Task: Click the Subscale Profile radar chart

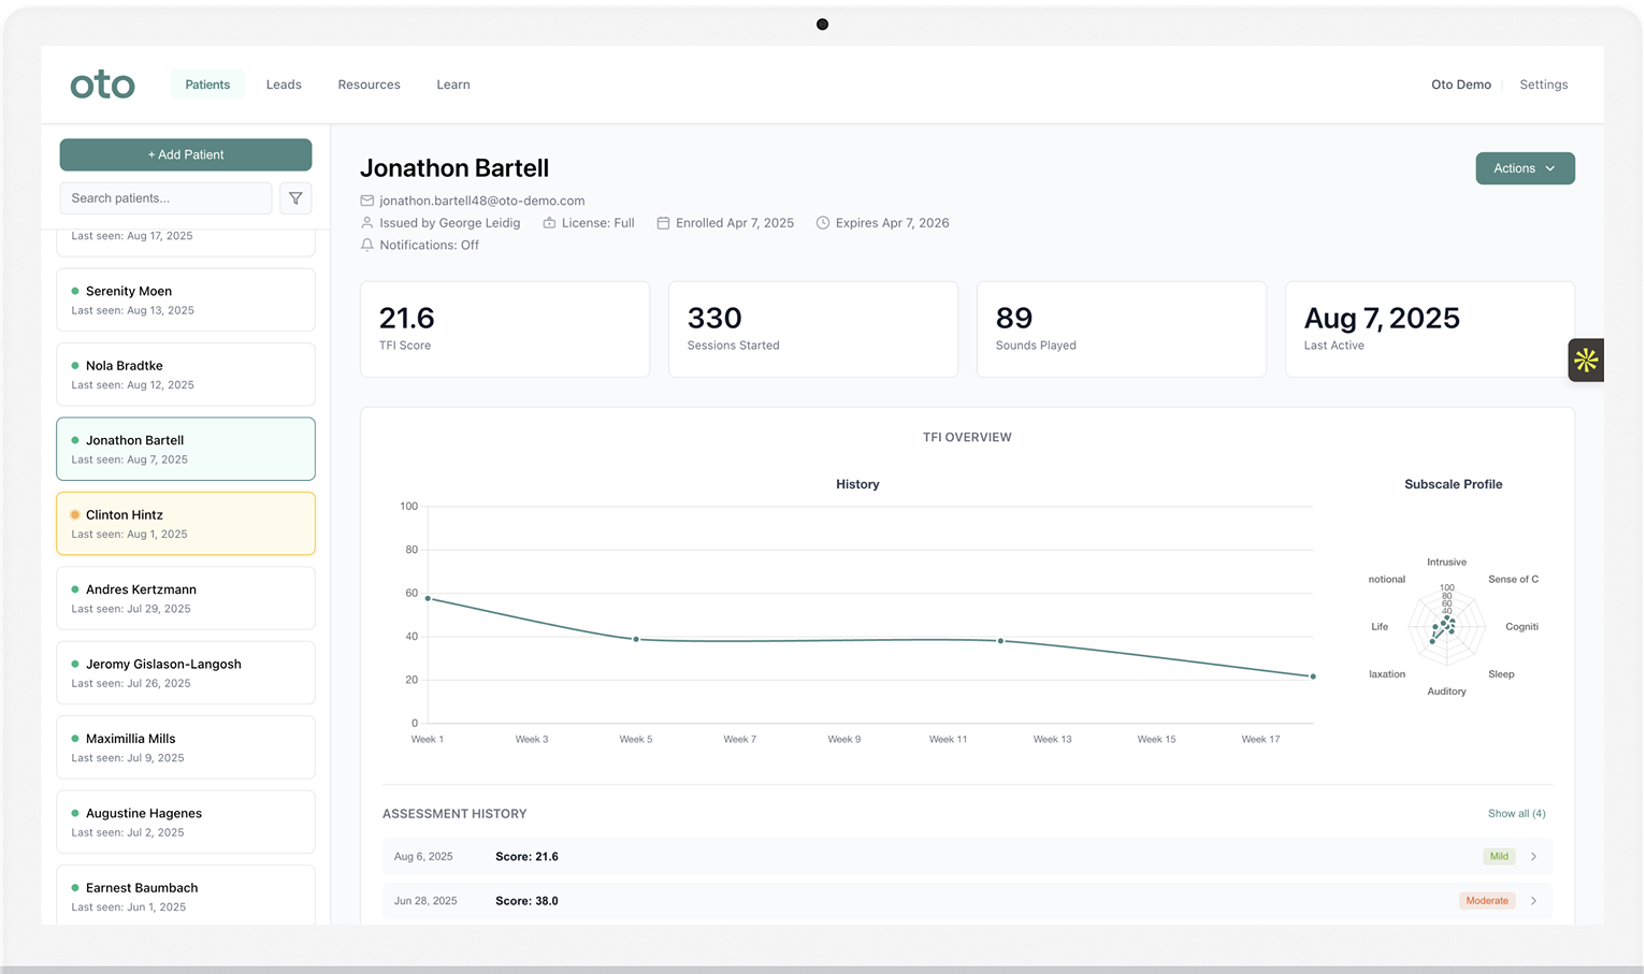Action: (1446, 627)
